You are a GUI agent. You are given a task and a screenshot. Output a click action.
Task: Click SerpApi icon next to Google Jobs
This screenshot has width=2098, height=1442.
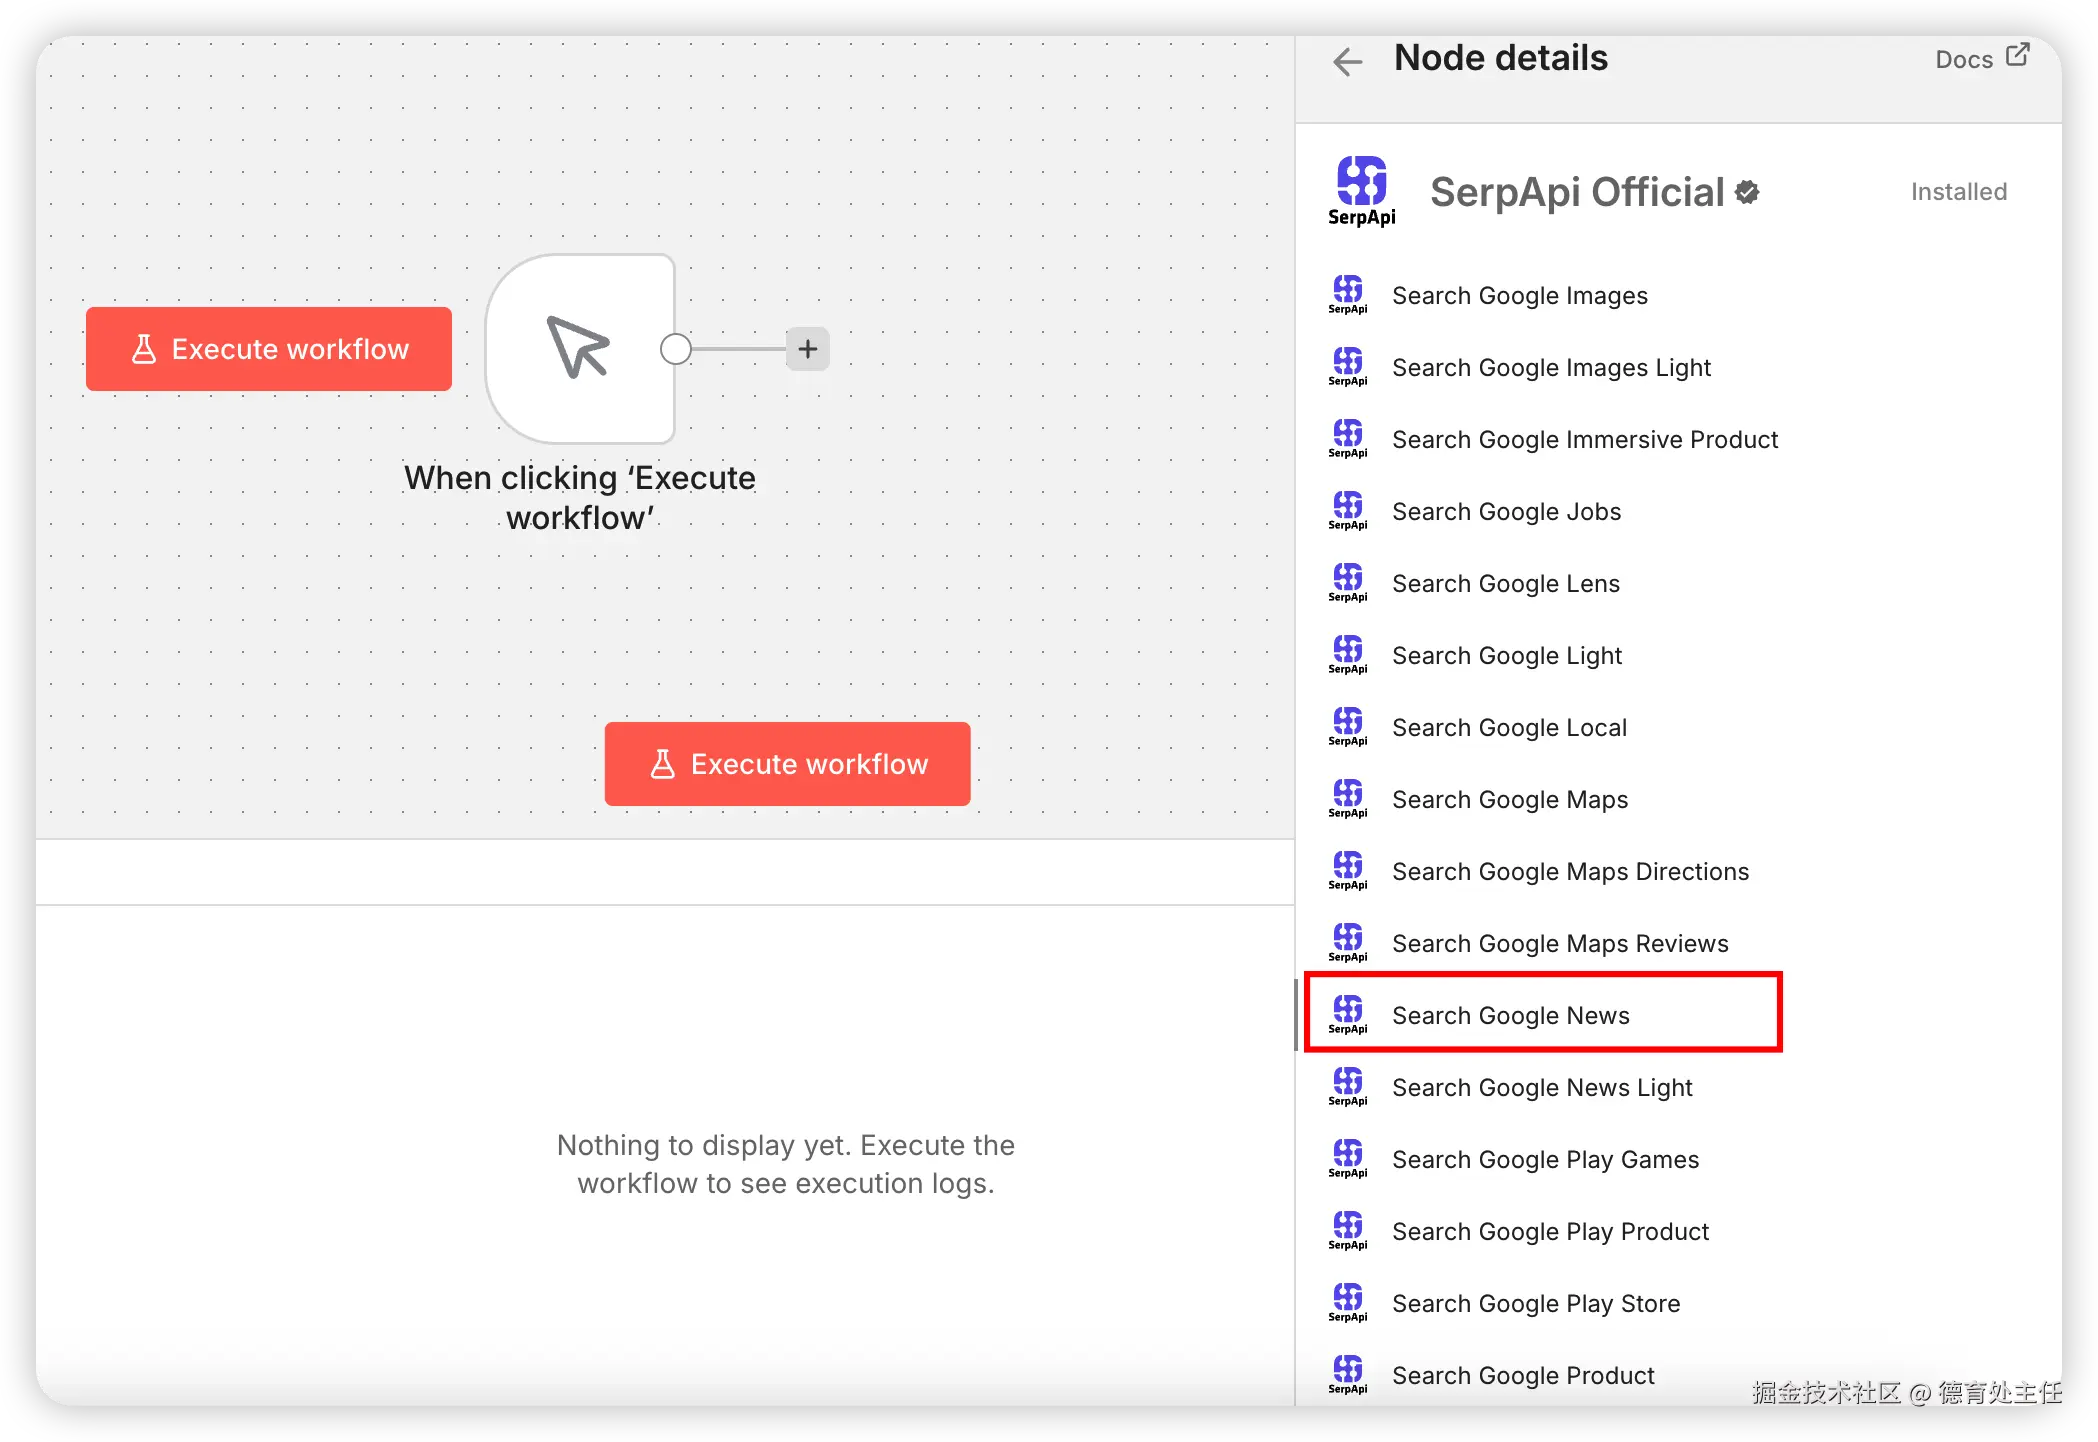pyautogui.click(x=1348, y=510)
